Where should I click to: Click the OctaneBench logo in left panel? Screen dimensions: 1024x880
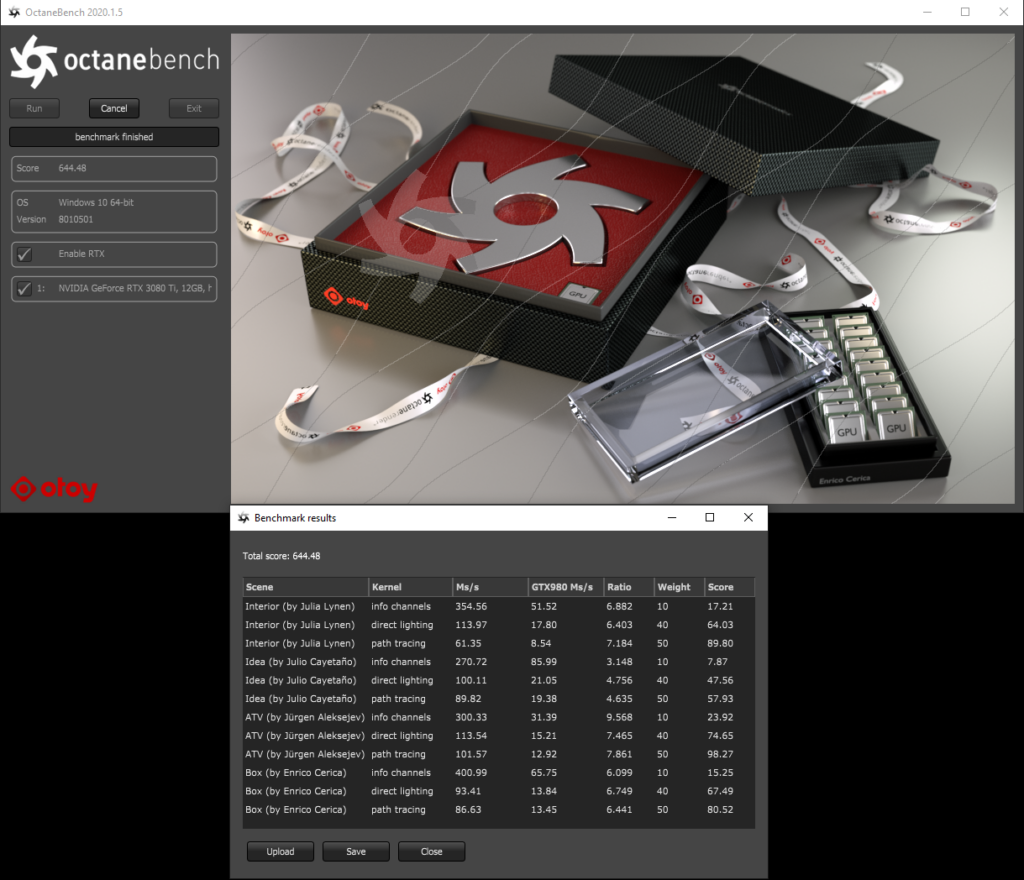tap(114, 61)
